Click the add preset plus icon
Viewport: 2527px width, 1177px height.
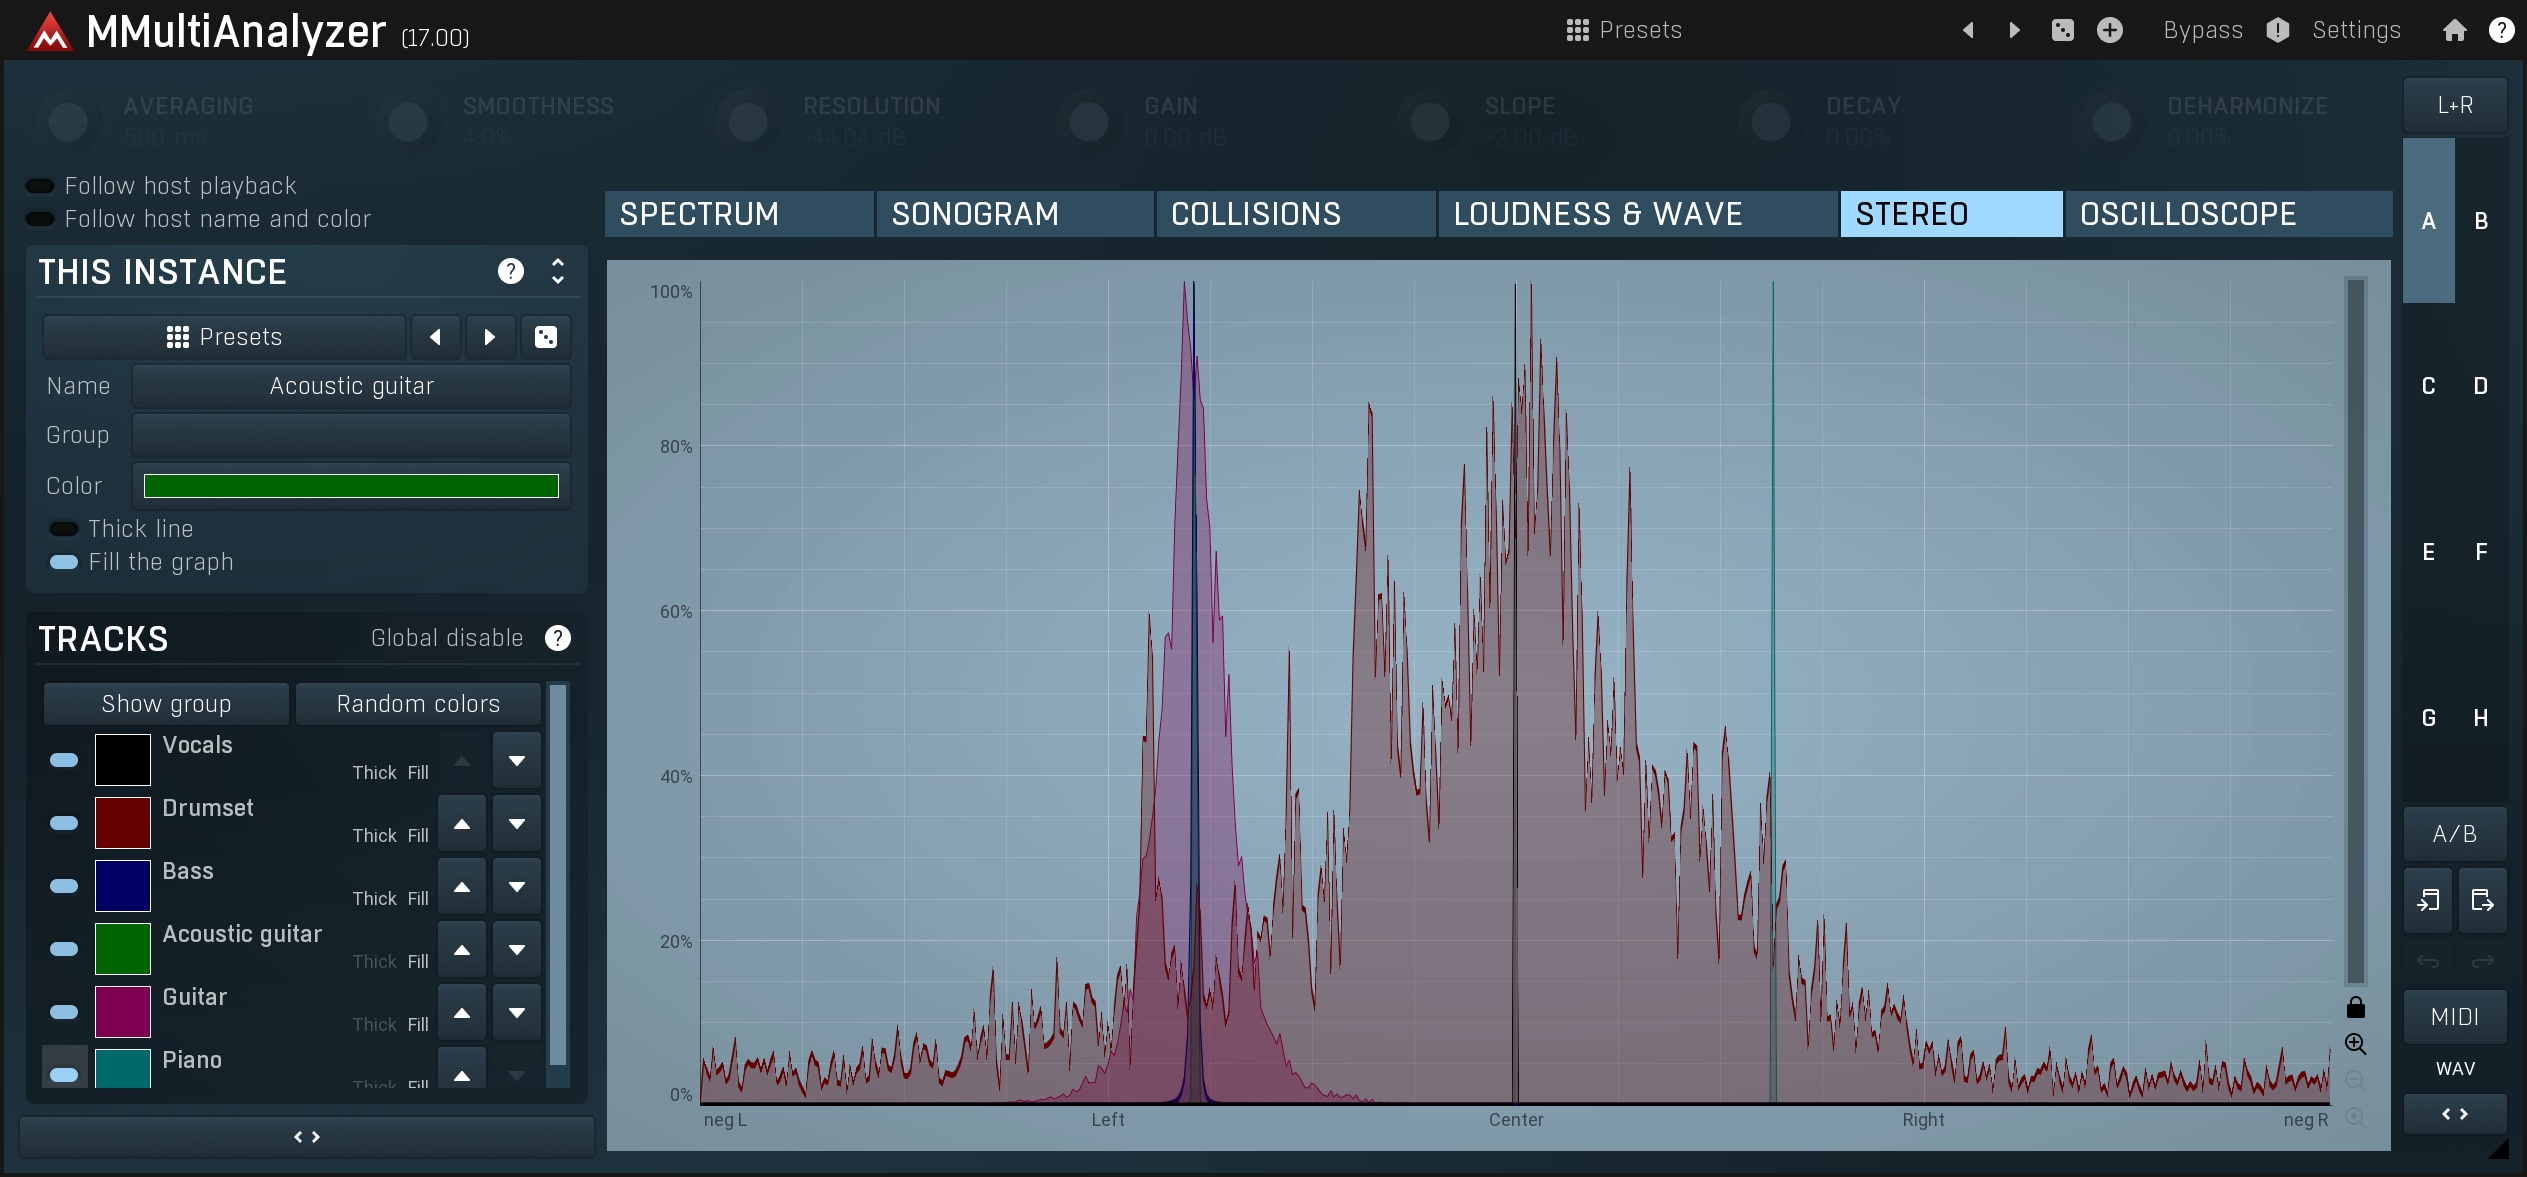2109,30
